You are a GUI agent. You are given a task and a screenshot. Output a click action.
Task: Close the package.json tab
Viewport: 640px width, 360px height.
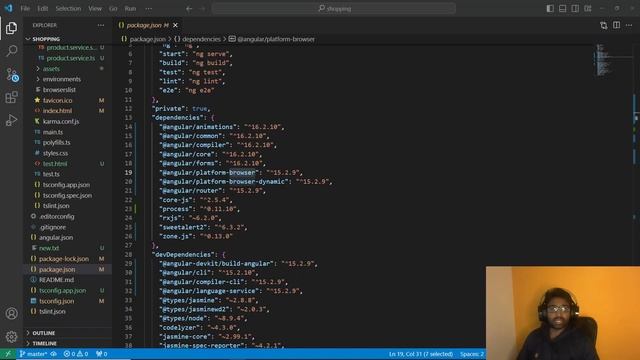coord(176,25)
